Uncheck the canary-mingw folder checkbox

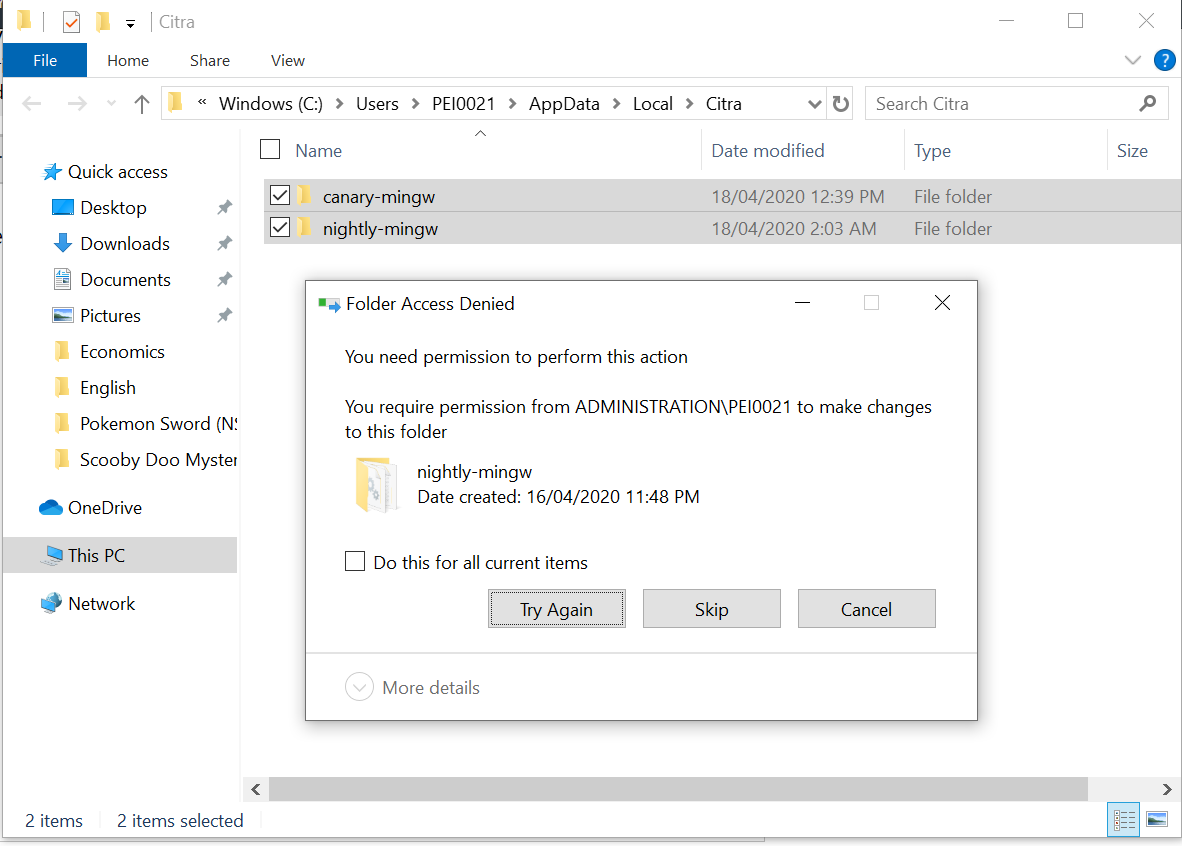[x=279, y=195]
